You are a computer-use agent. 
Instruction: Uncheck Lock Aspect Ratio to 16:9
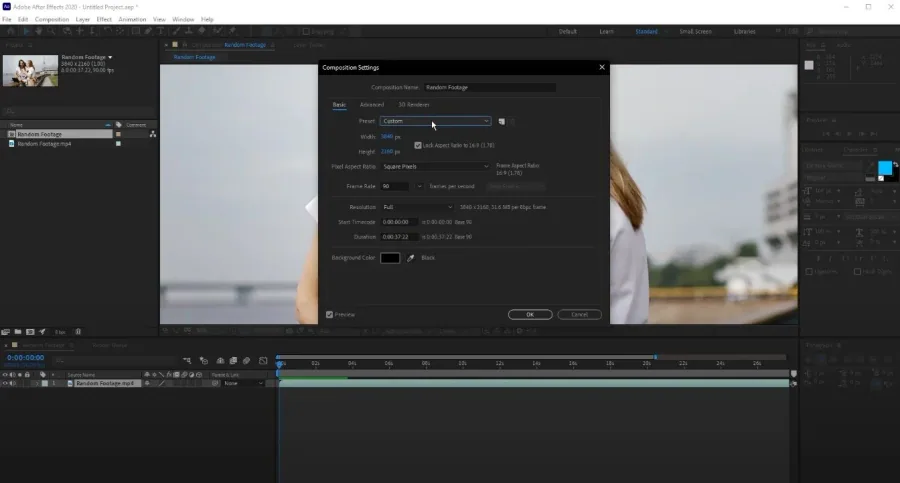[418, 145]
